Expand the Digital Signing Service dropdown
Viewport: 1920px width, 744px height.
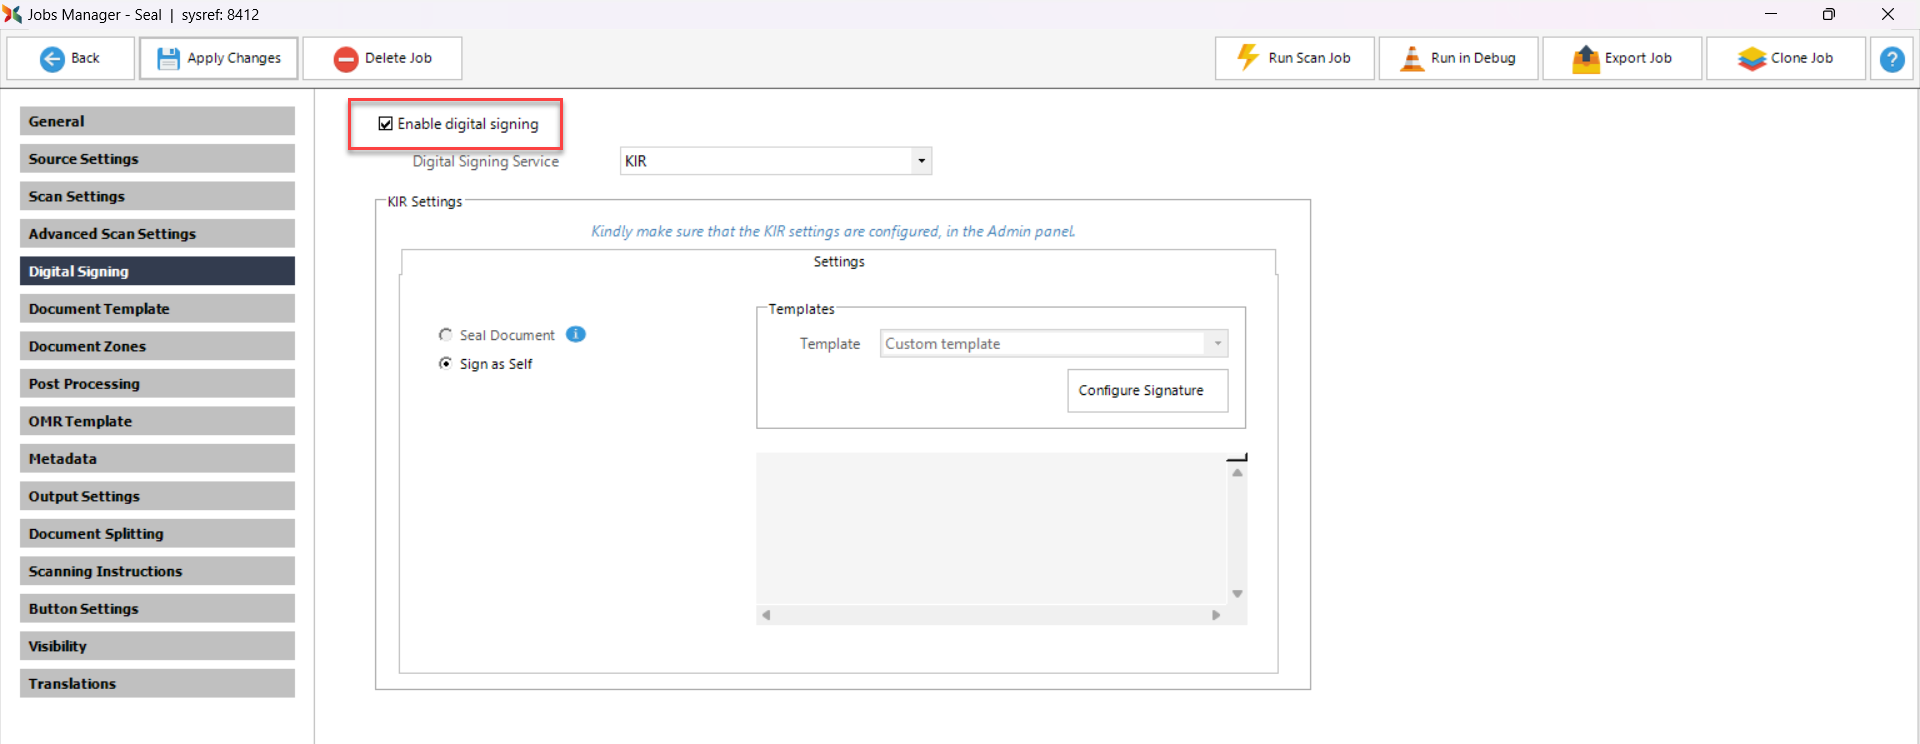[x=921, y=161]
